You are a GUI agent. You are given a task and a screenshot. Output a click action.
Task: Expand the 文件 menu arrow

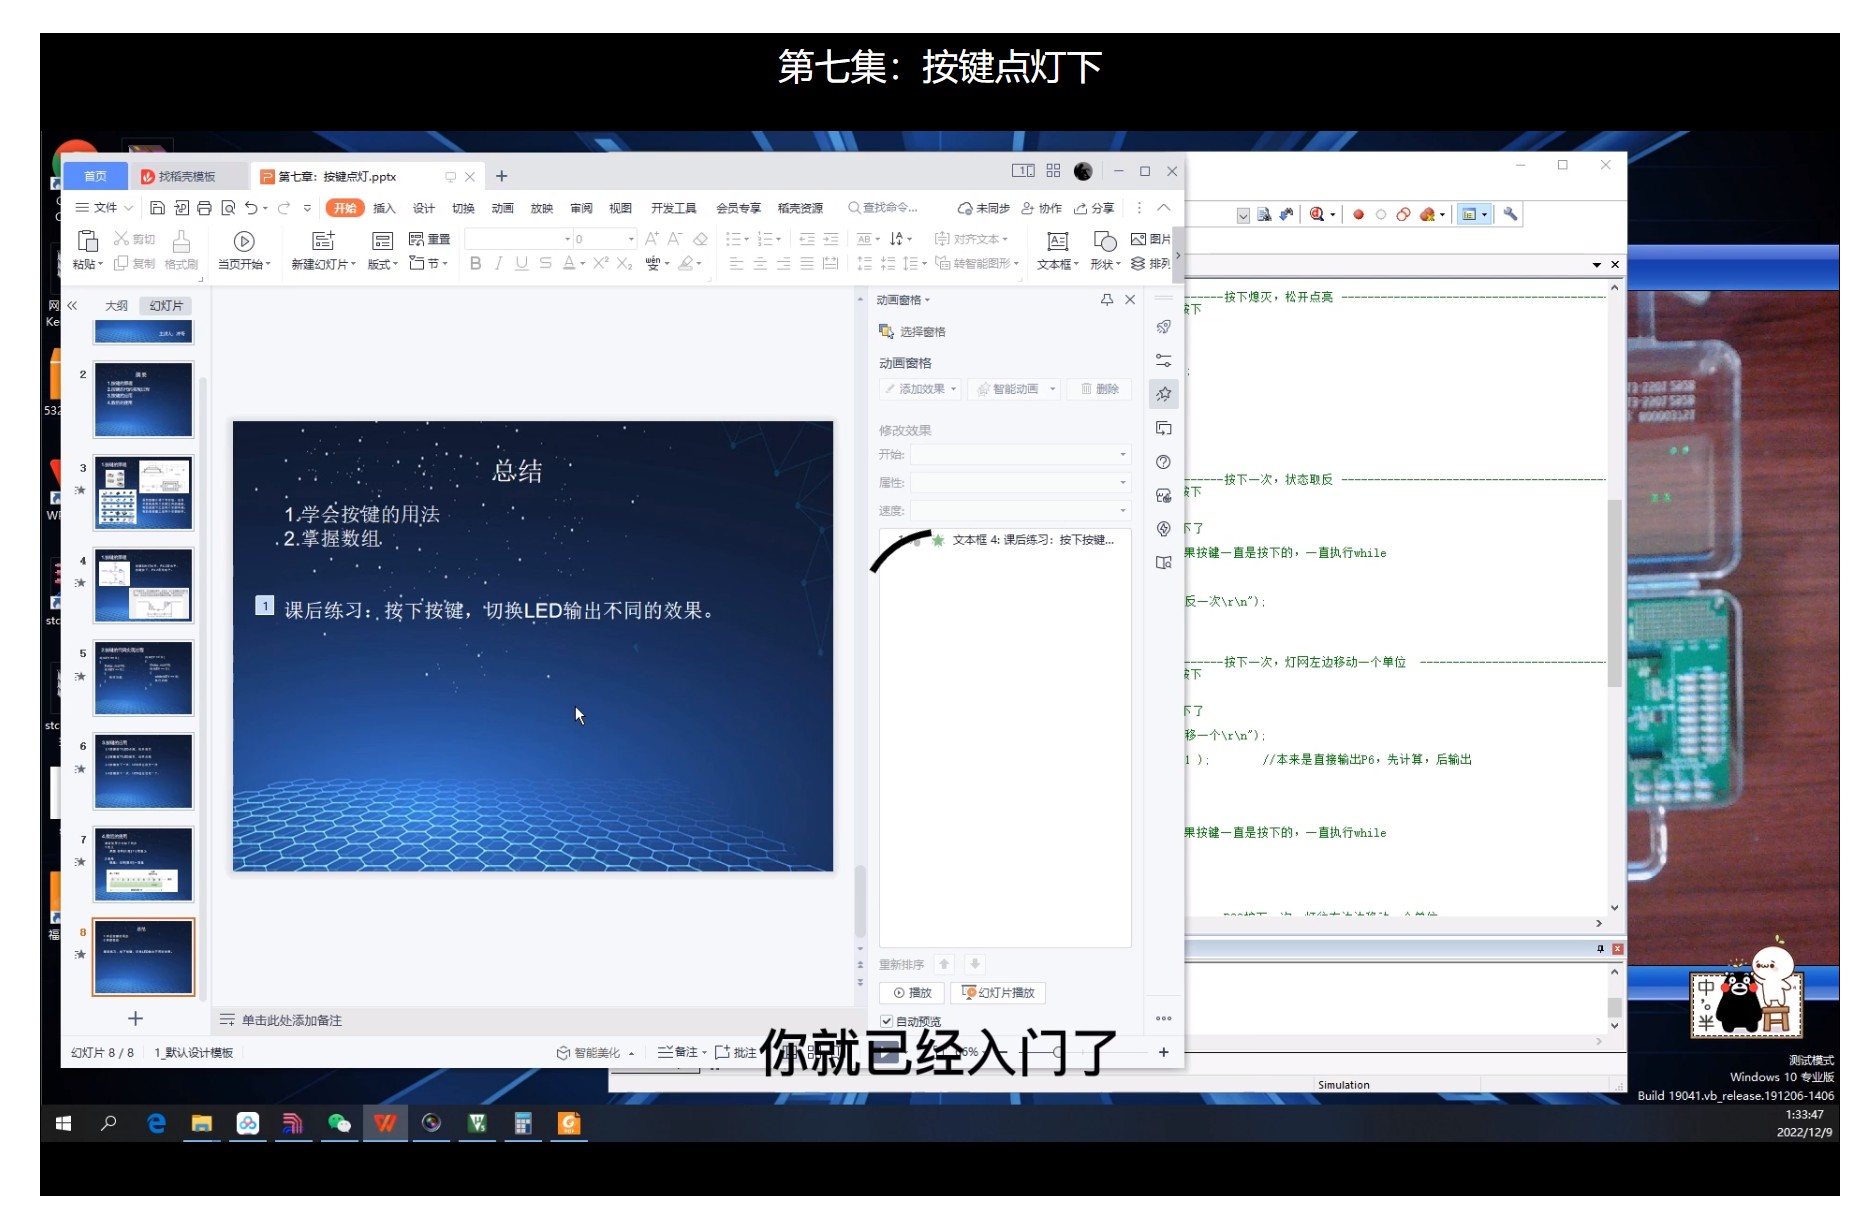[128, 208]
